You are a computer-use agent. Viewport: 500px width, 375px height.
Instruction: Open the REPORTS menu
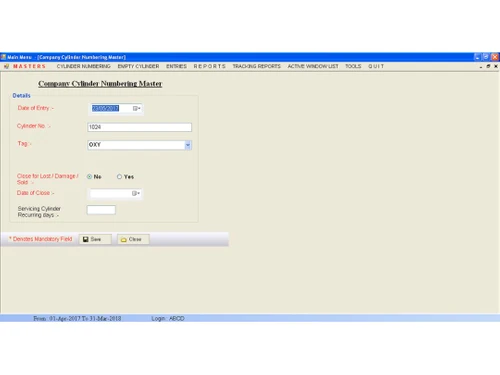209,66
